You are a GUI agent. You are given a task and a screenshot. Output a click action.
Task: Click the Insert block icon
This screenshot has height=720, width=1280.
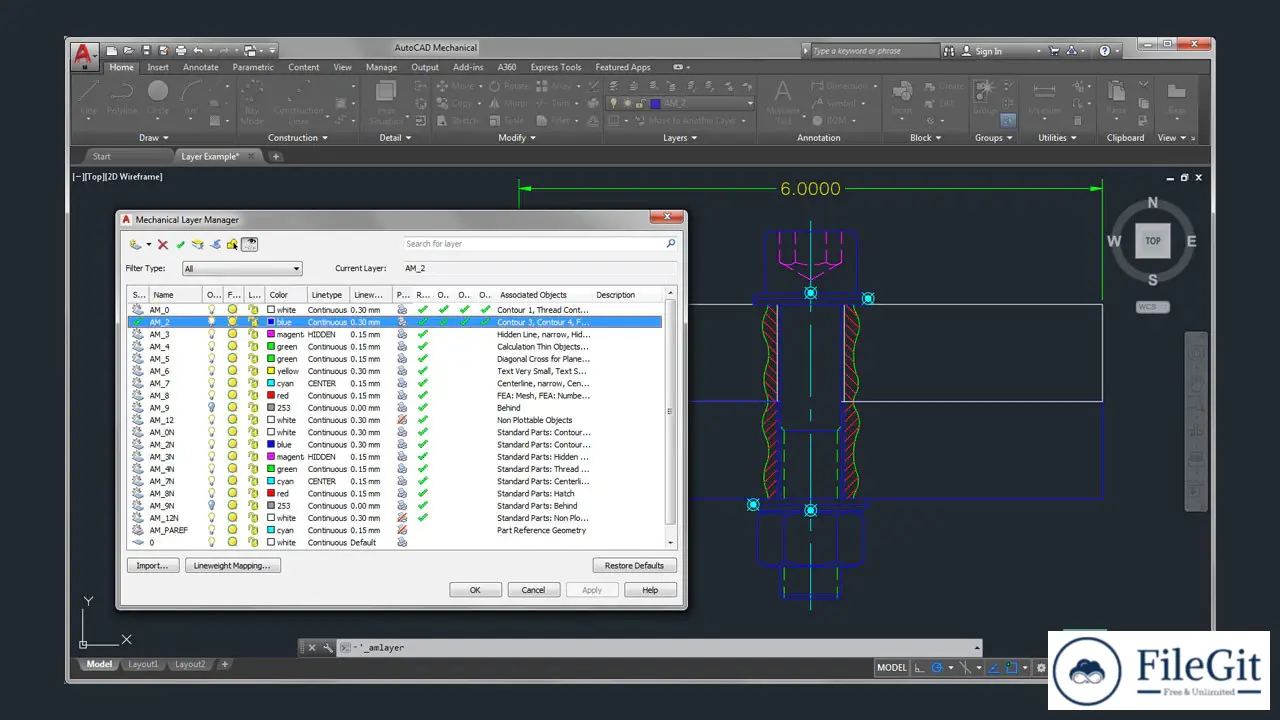coord(901,98)
